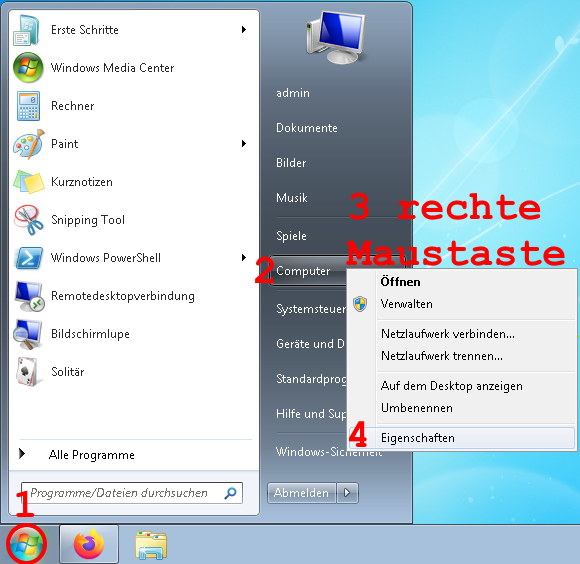Start the Solitär card game icon
This screenshot has height=564, width=580.
coord(27,371)
